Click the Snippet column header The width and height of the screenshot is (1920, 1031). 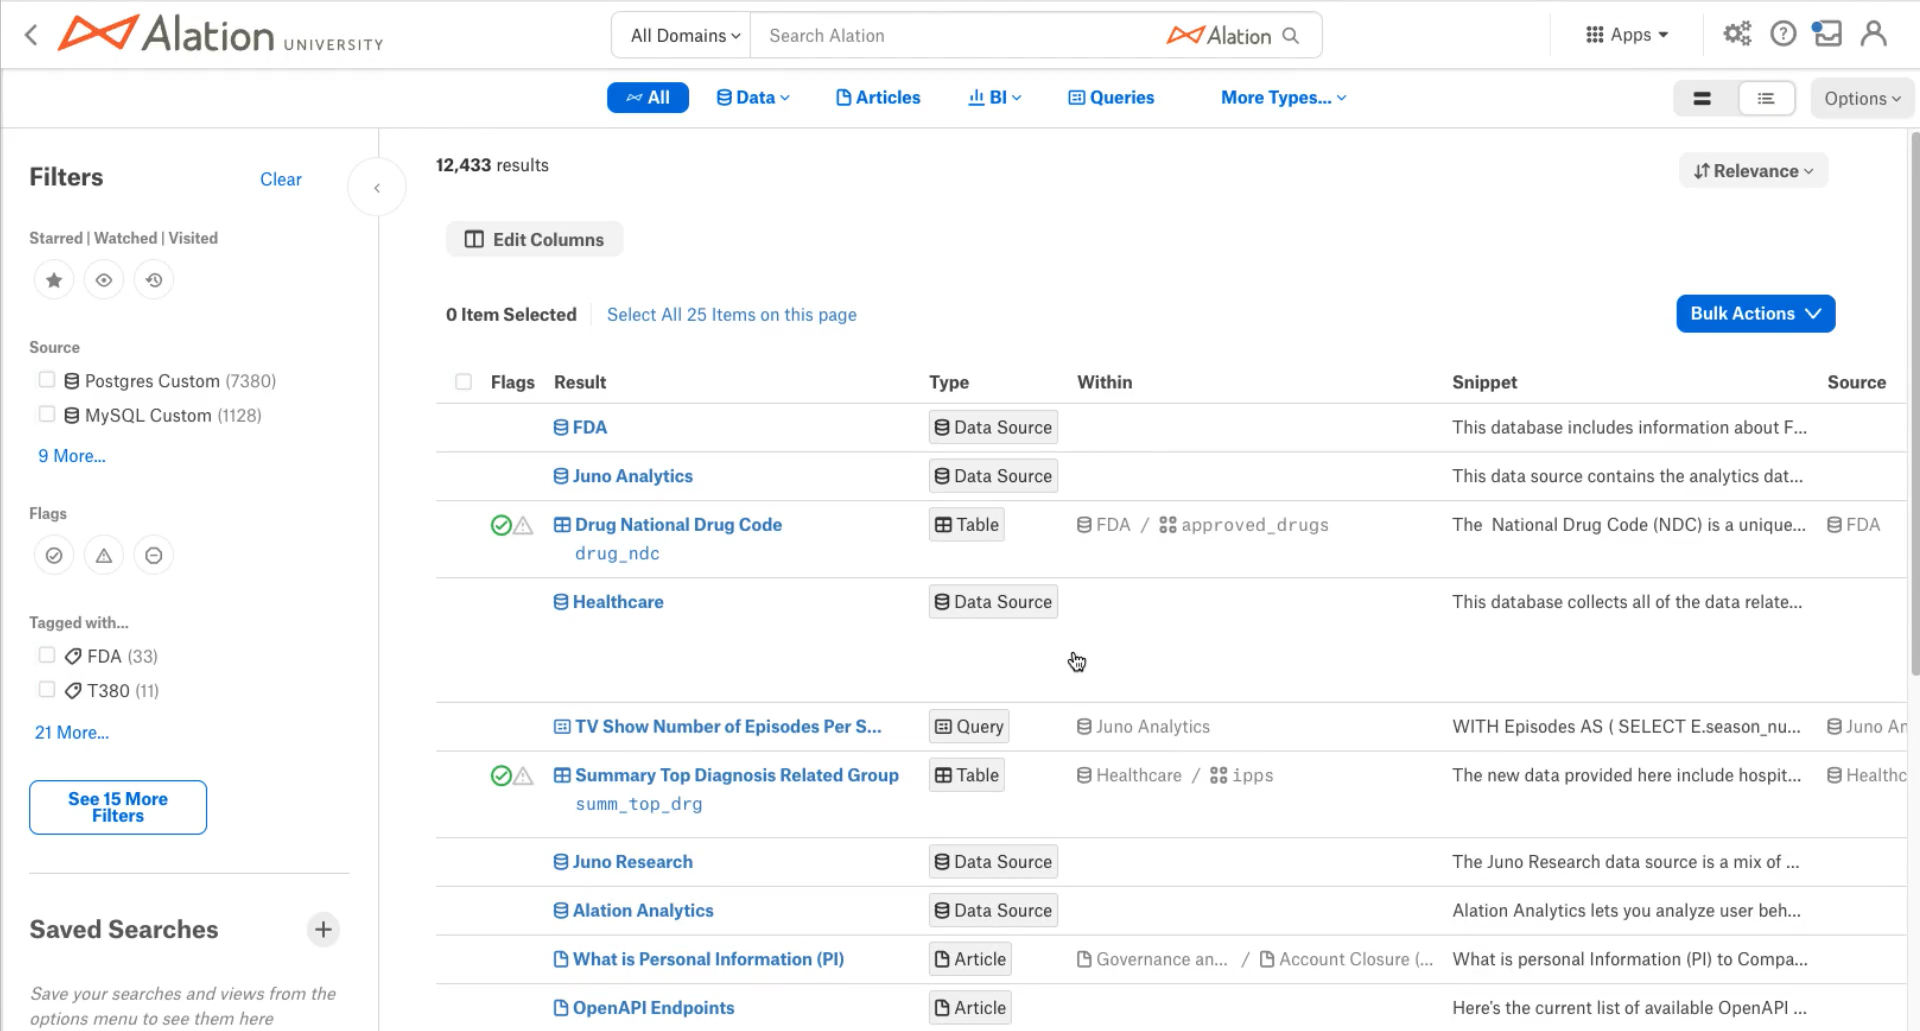pyautogui.click(x=1484, y=382)
